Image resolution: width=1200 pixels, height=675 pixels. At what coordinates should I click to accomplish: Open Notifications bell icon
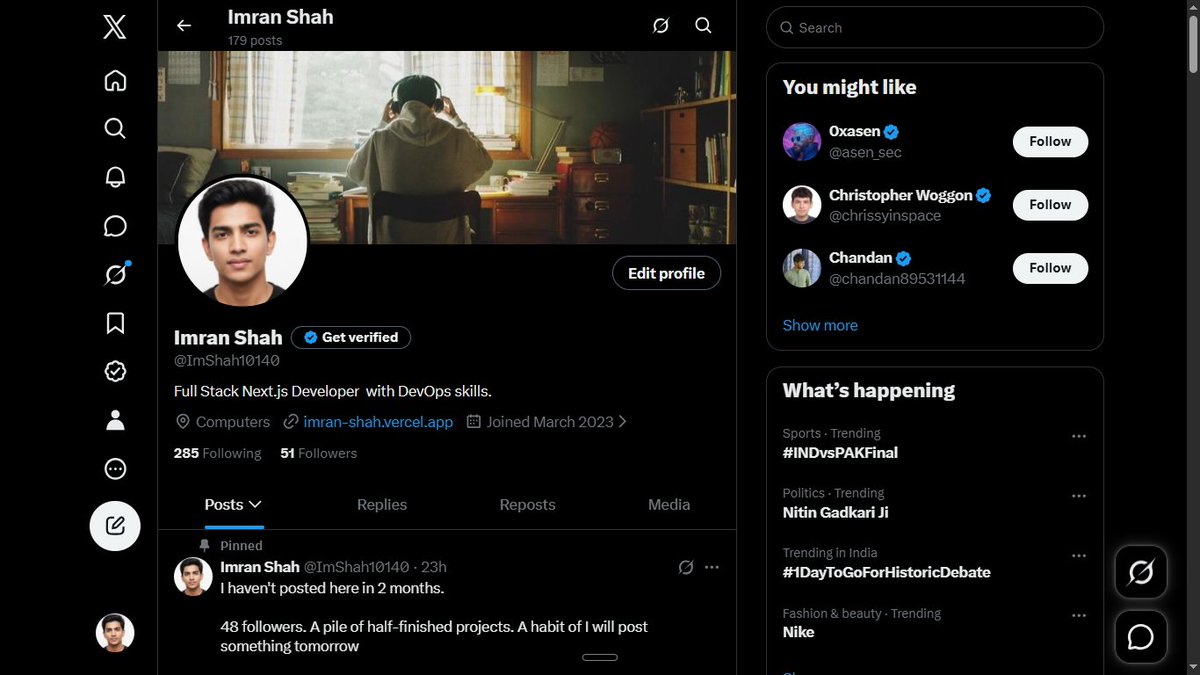pyautogui.click(x=115, y=177)
